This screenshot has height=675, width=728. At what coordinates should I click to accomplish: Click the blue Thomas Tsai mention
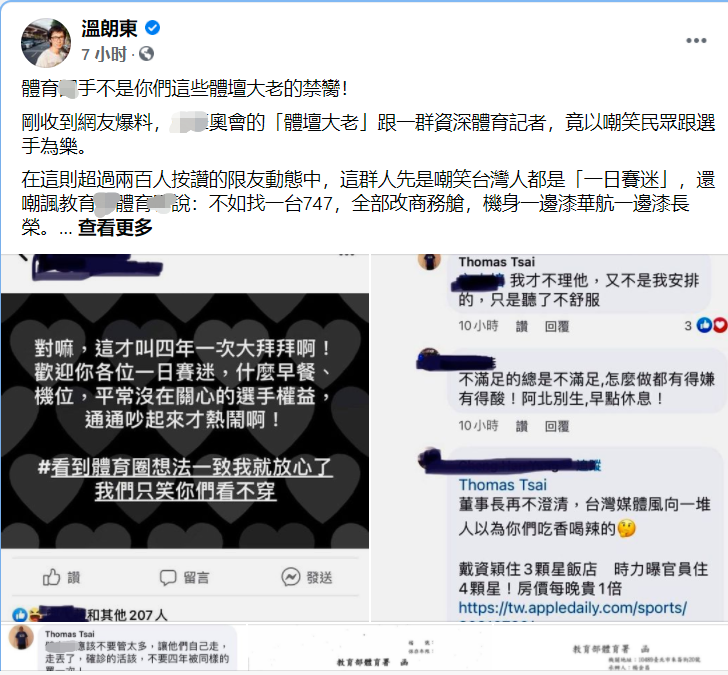(x=502, y=485)
